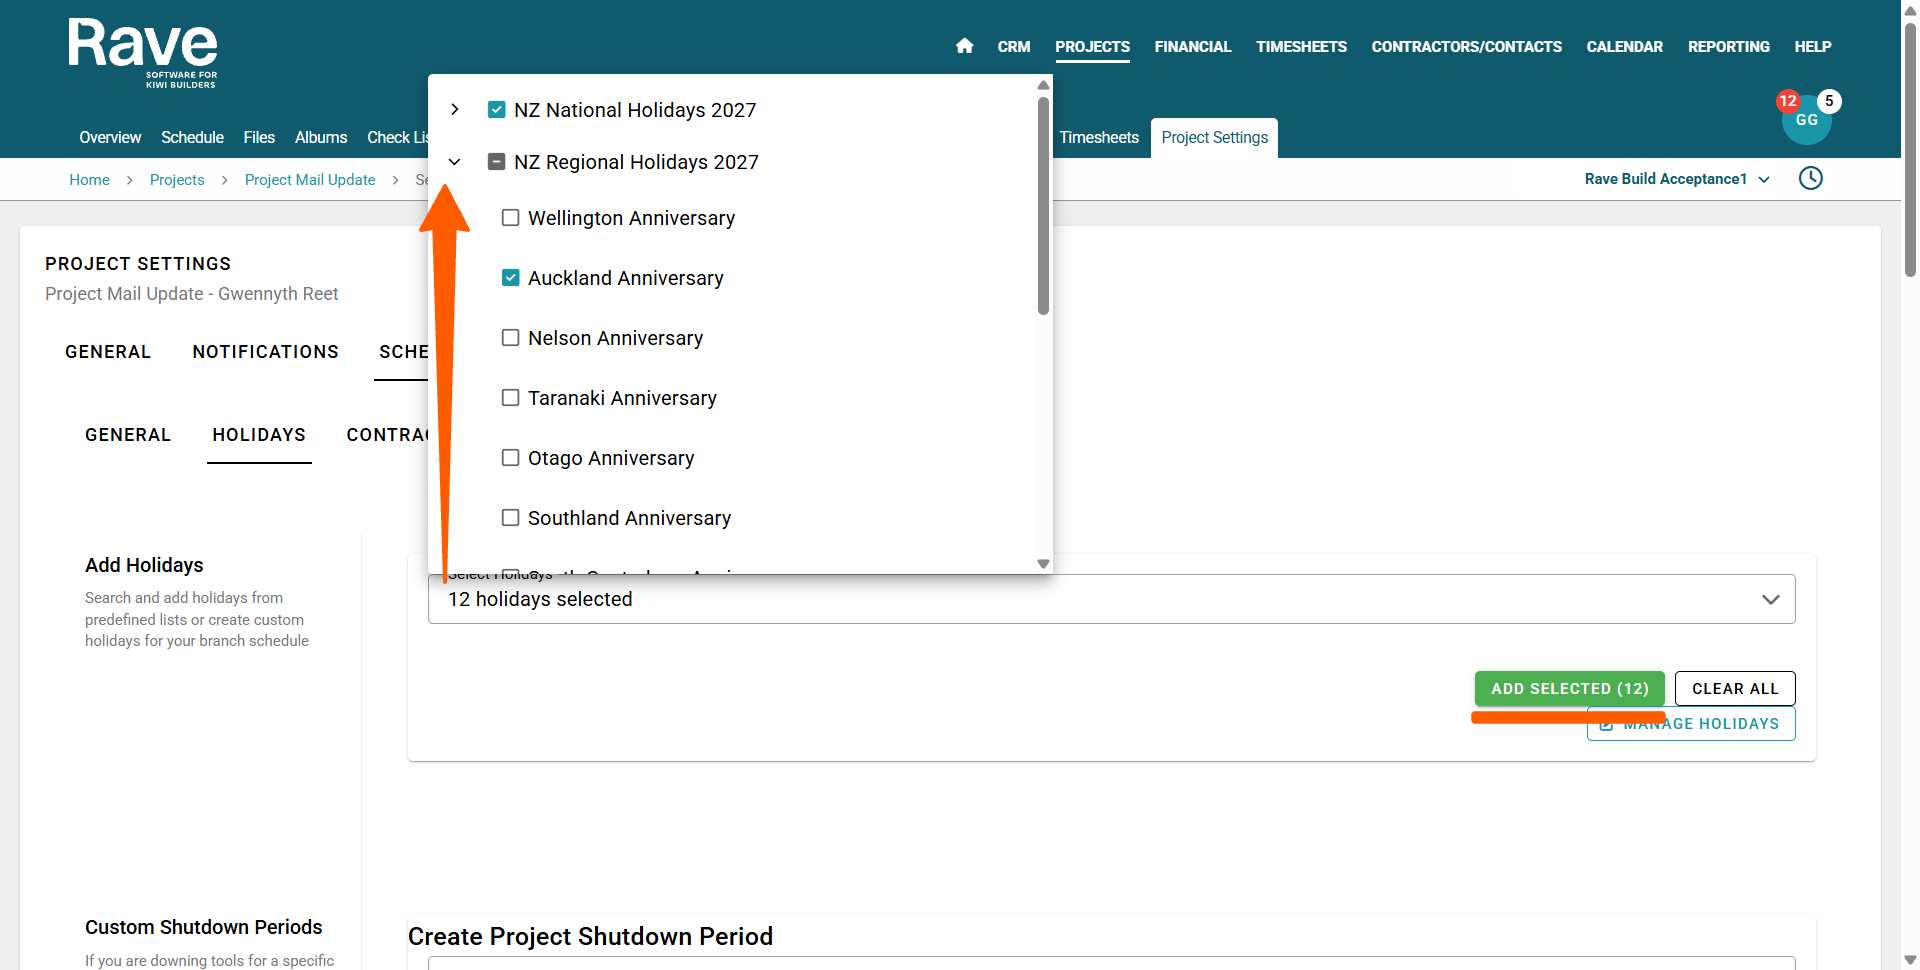This screenshot has width=1920, height=970.
Task: Select the Holidays sub-tab
Action: (259, 435)
